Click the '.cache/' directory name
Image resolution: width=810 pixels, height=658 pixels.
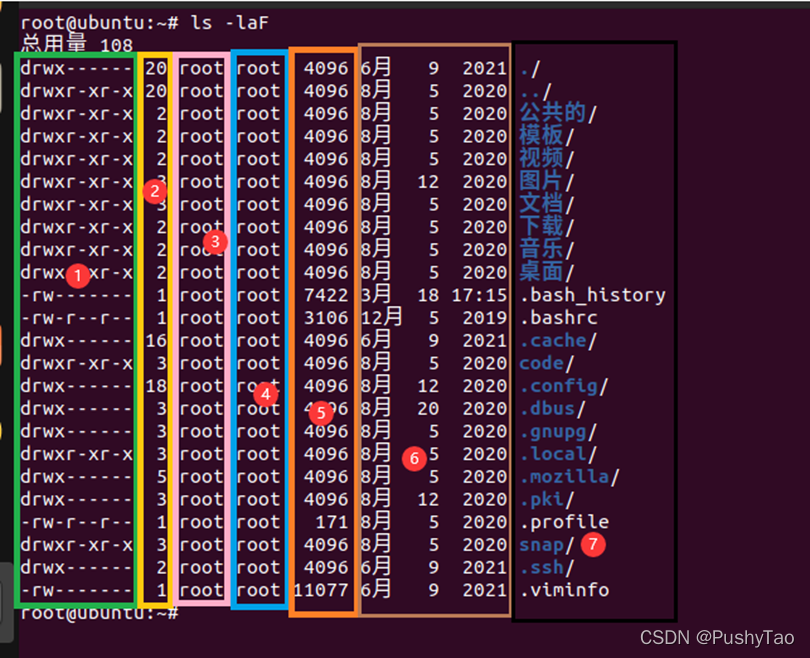point(558,341)
